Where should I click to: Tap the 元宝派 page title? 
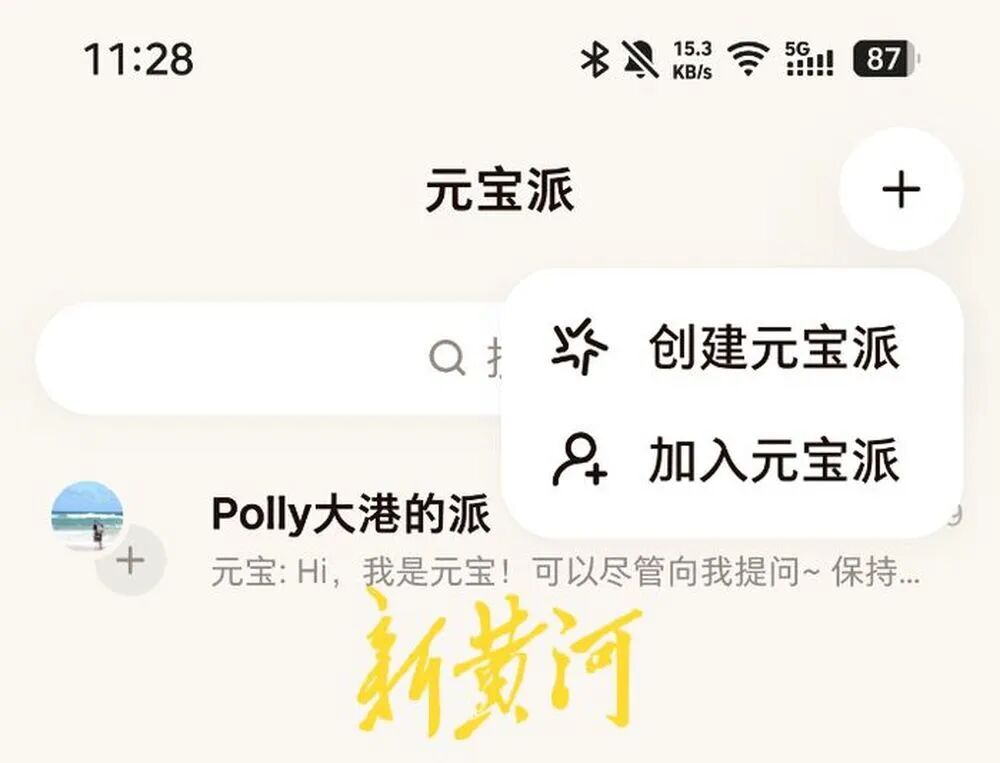click(x=500, y=190)
